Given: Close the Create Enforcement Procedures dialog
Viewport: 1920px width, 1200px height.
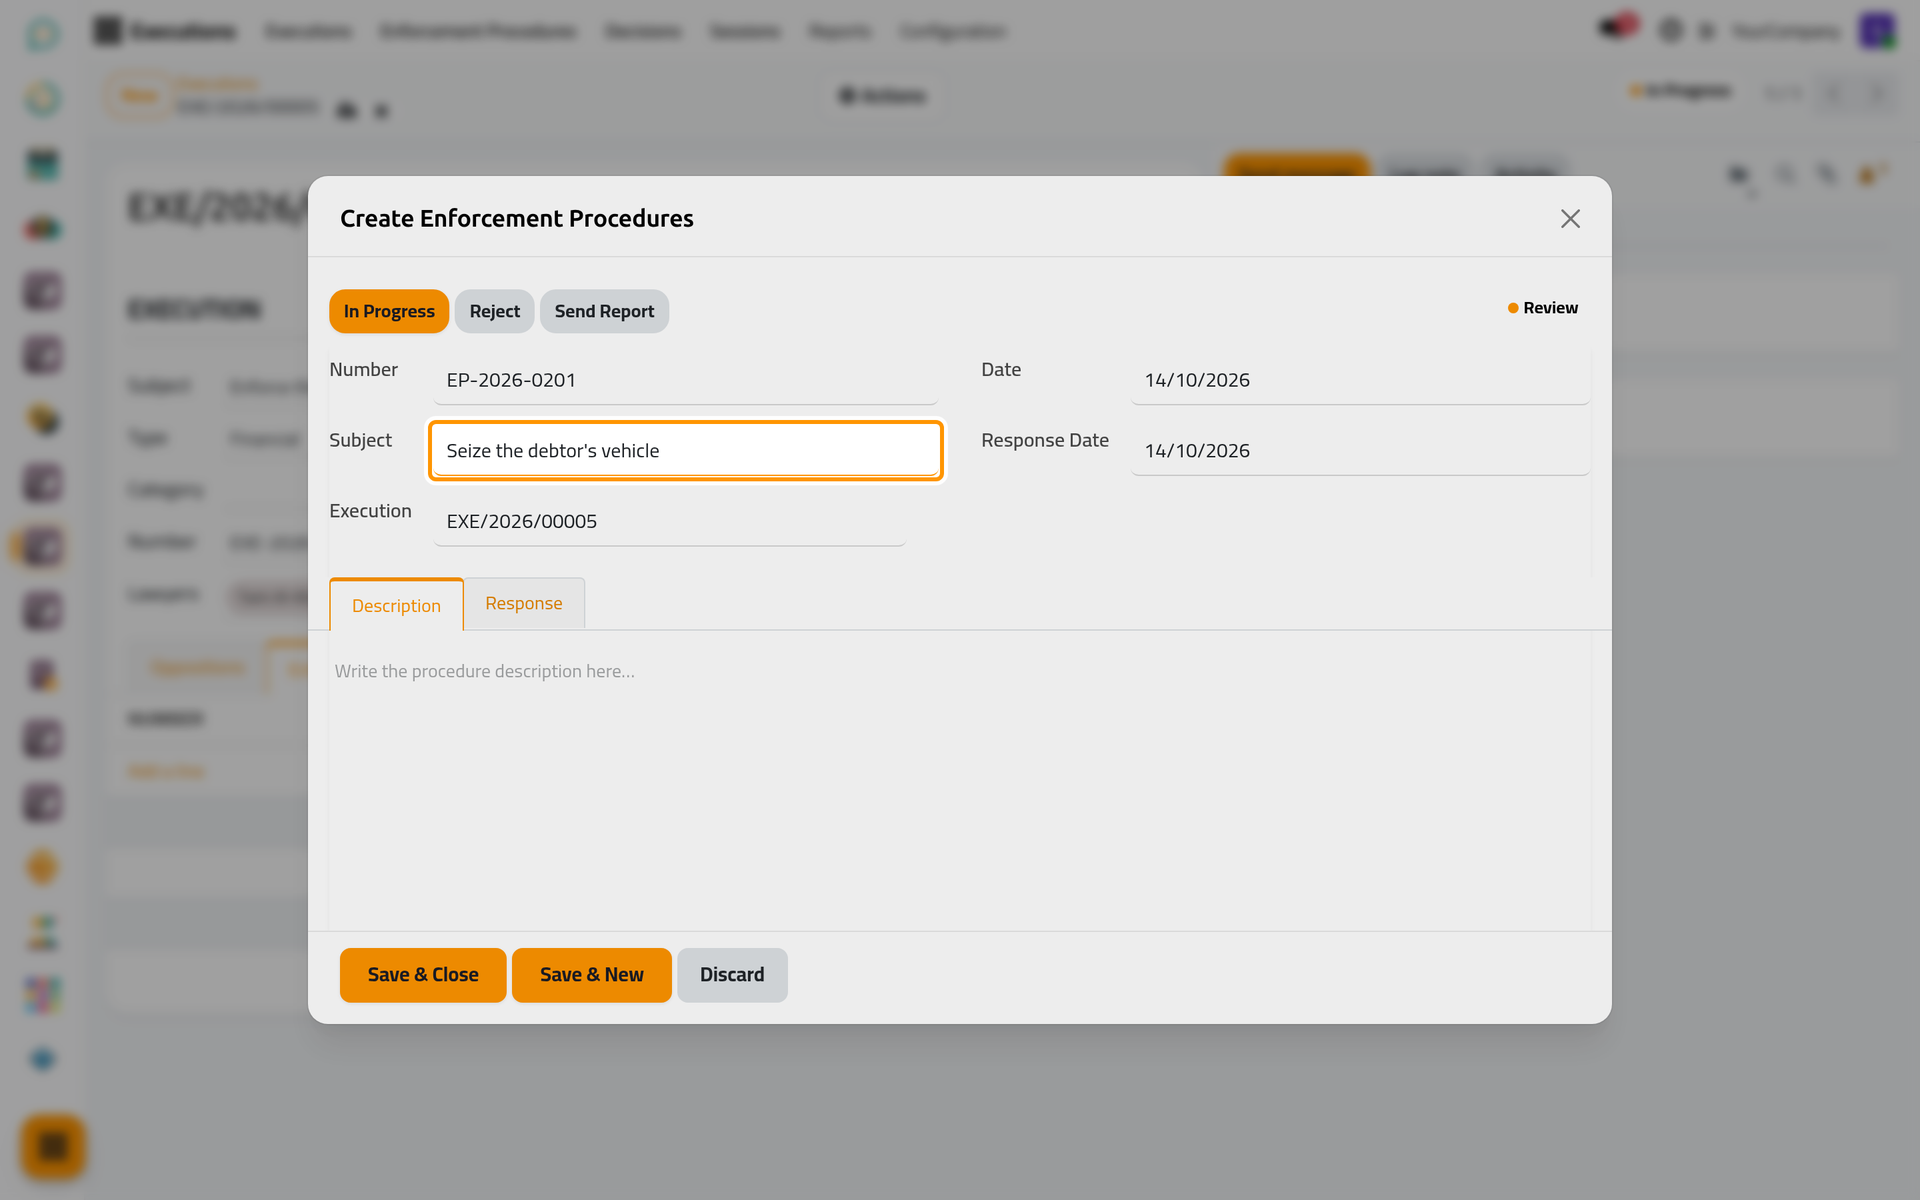Looking at the screenshot, I should pyautogui.click(x=1570, y=219).
